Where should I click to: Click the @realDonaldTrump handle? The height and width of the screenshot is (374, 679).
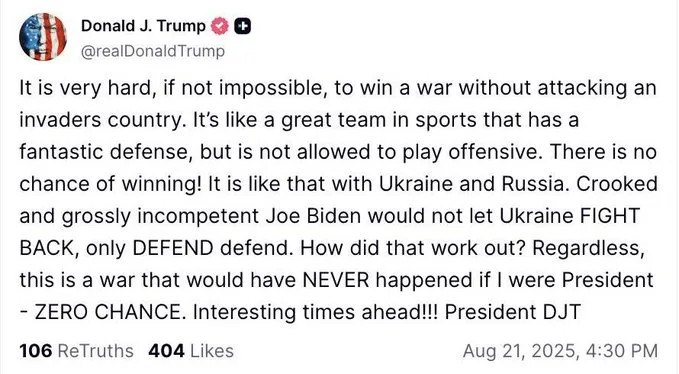click(153, 51)
